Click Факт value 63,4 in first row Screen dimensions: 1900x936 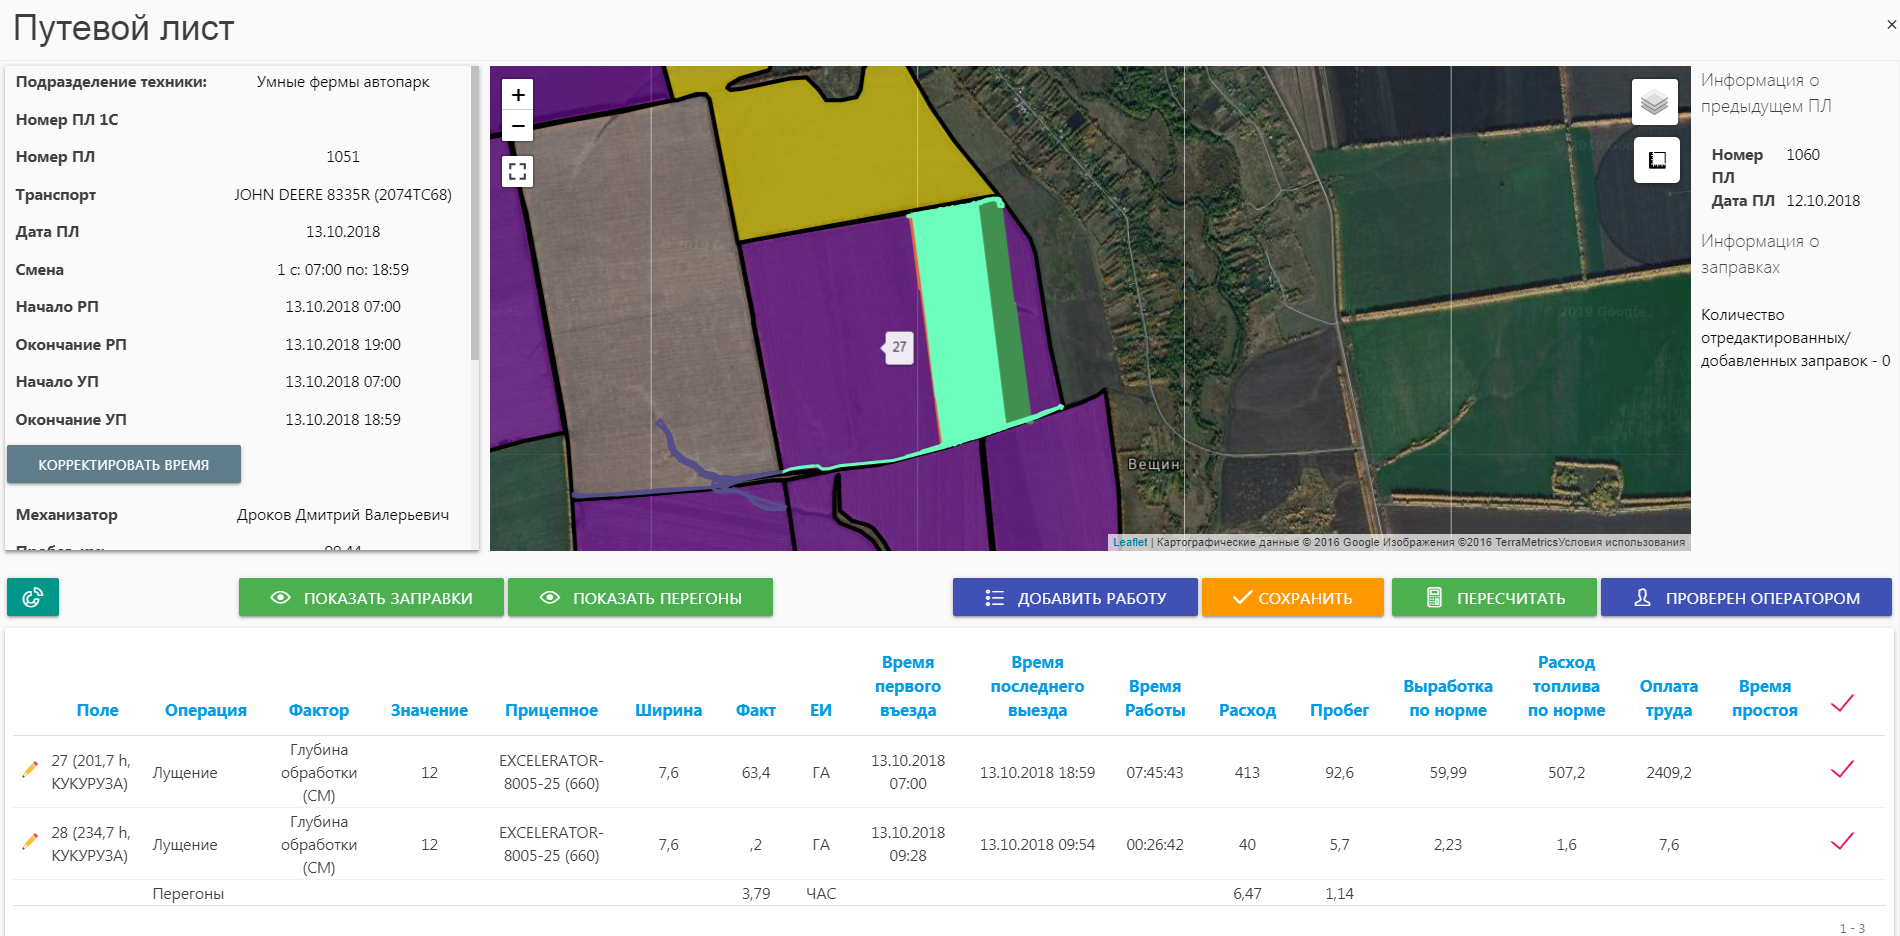tap(756, 772)
